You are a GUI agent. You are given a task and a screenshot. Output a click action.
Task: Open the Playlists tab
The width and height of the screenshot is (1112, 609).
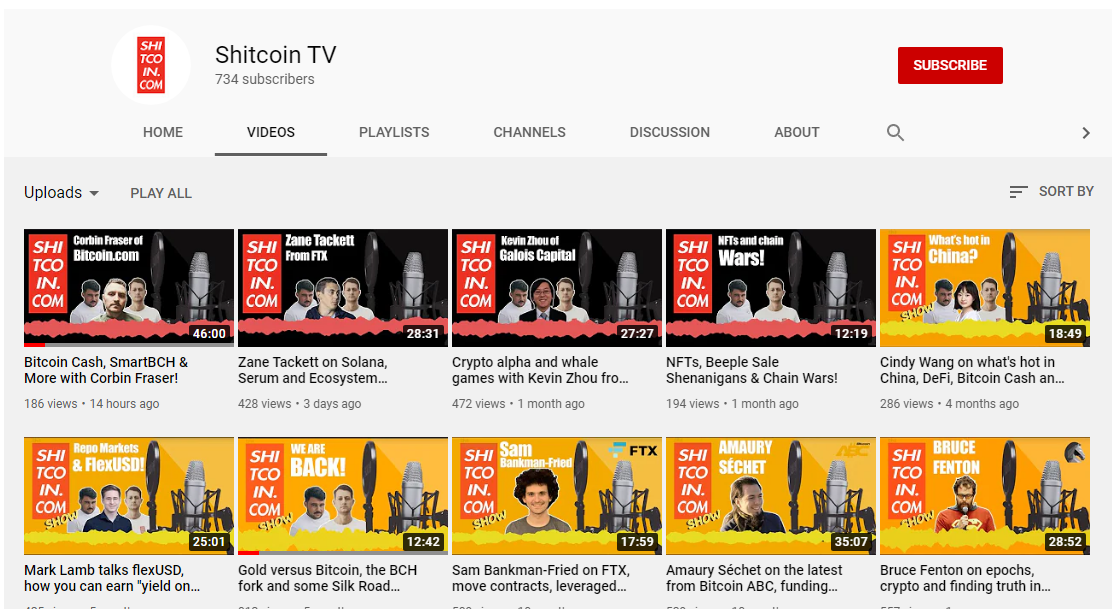point(394,133)
